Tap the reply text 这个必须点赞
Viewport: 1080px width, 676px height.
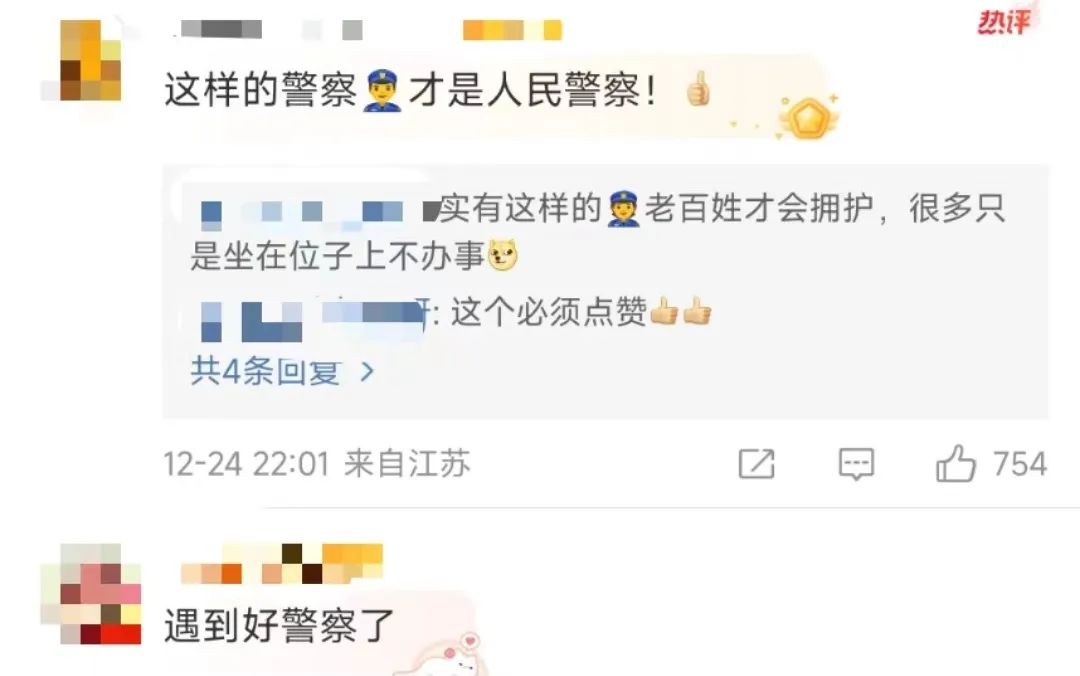(549, 313)
